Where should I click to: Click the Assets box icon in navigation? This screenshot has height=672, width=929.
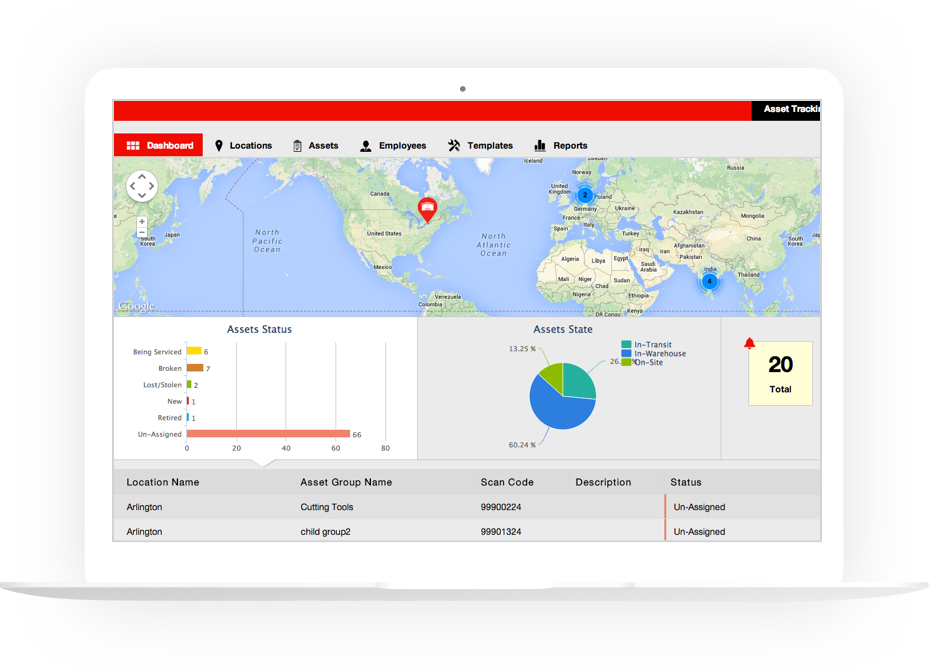(296, 145)
